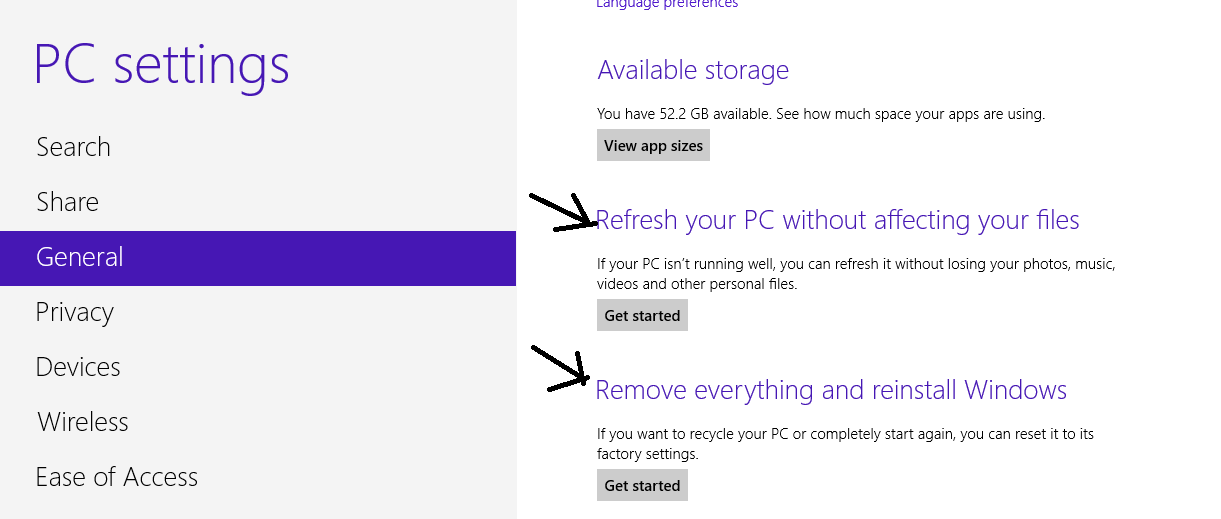
Task: Open the Language preferences link
Action: (x=667, y=4)
